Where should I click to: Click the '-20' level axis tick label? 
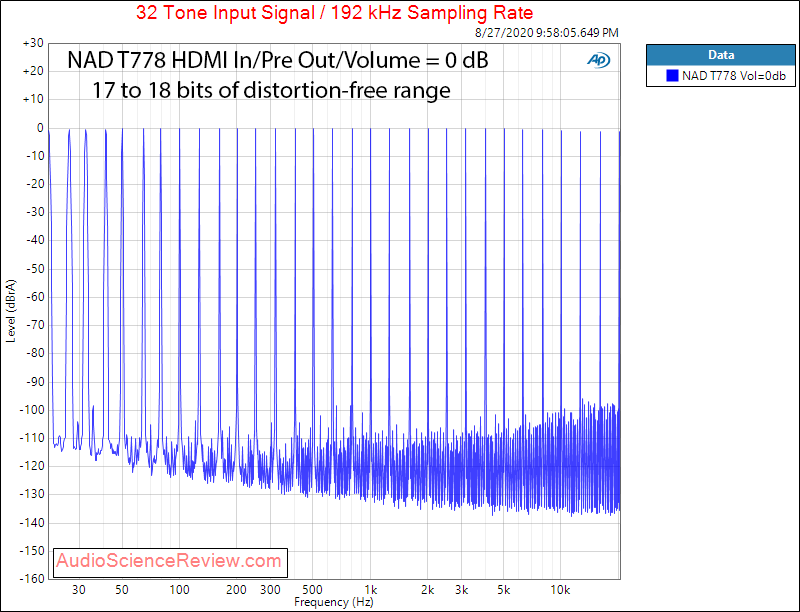(x=35, y=184)
